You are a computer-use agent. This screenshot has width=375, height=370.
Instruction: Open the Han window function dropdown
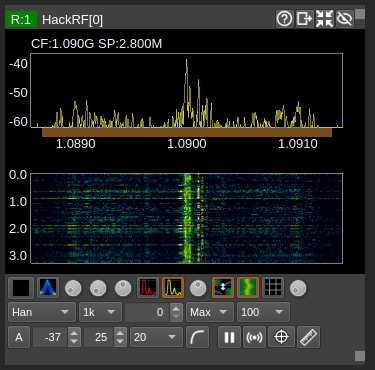pyautogui.click(x=42, y=312)
